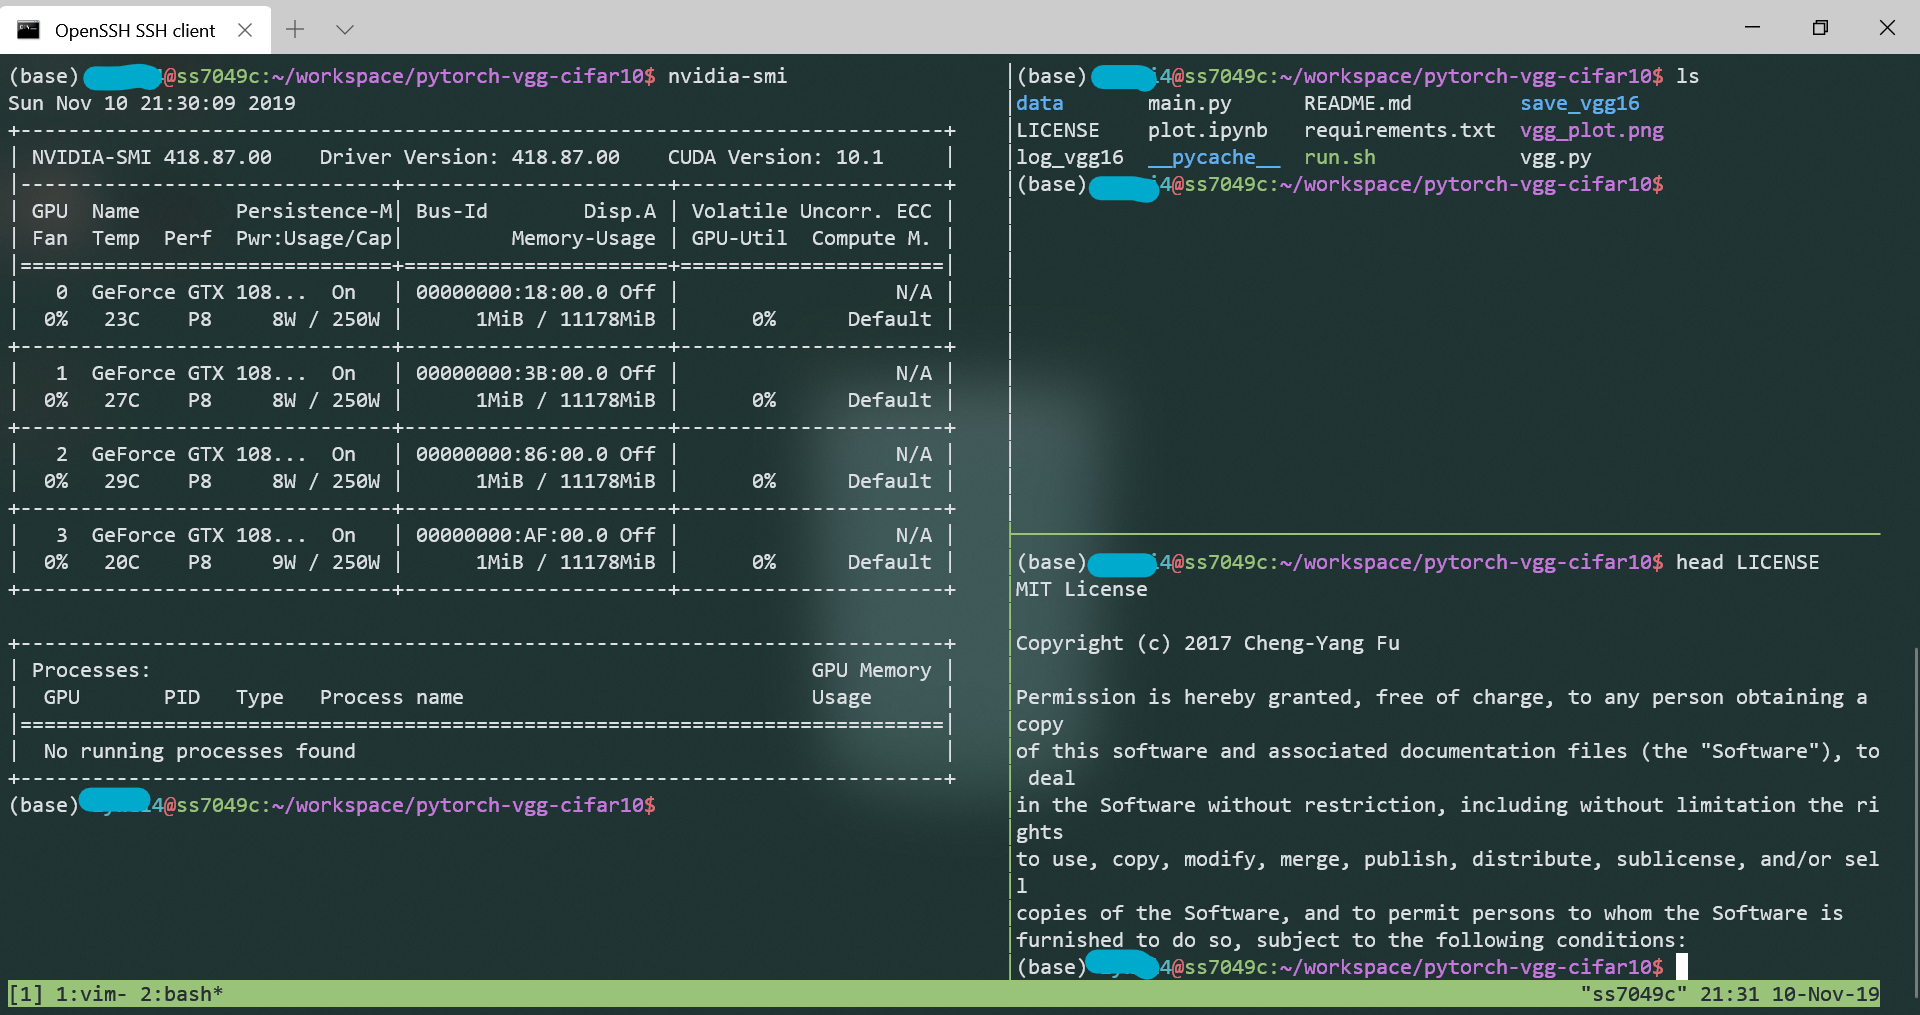The image size is (1920, 1015).
Task: Click the 'plot.ipynb' file name
Action: coord(1207,130)
